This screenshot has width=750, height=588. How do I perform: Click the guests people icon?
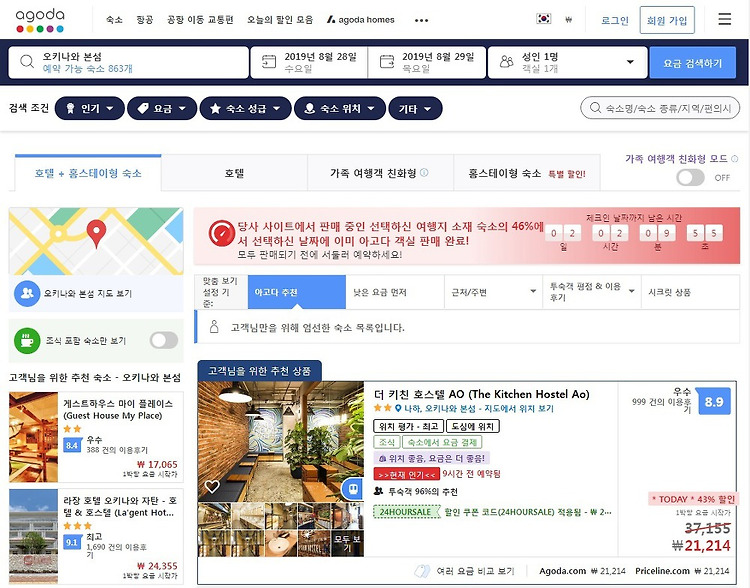[x=506, y=61]
